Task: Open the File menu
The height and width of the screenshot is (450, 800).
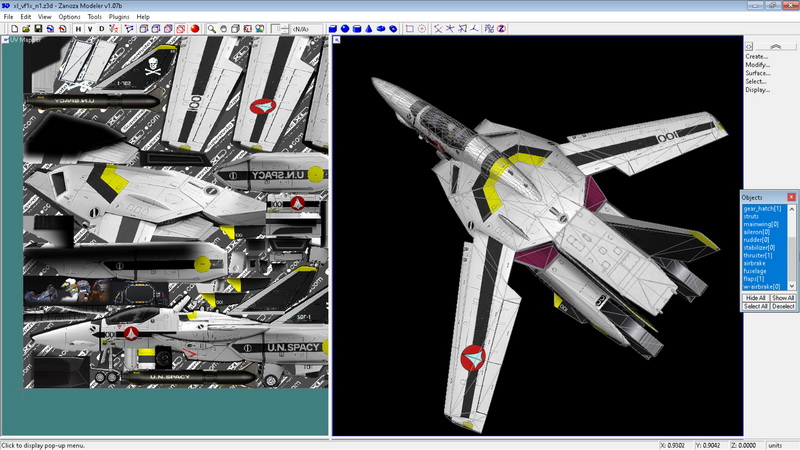Action: pyautogui.click(x=9, y=17)
